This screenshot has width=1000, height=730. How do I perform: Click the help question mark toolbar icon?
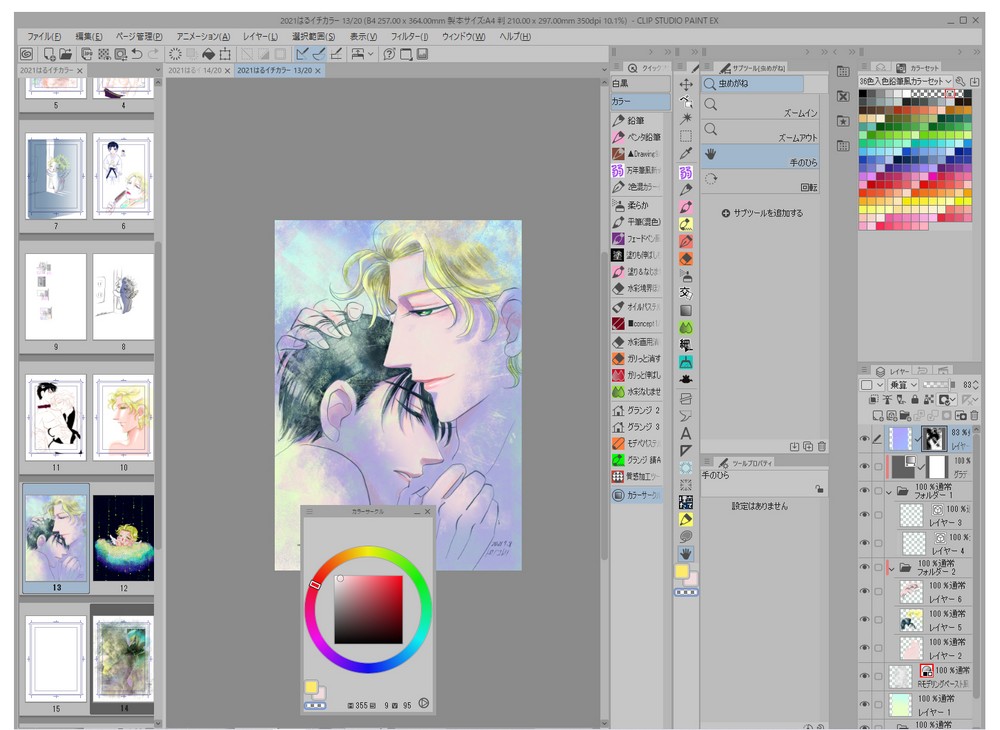(389, 54)
